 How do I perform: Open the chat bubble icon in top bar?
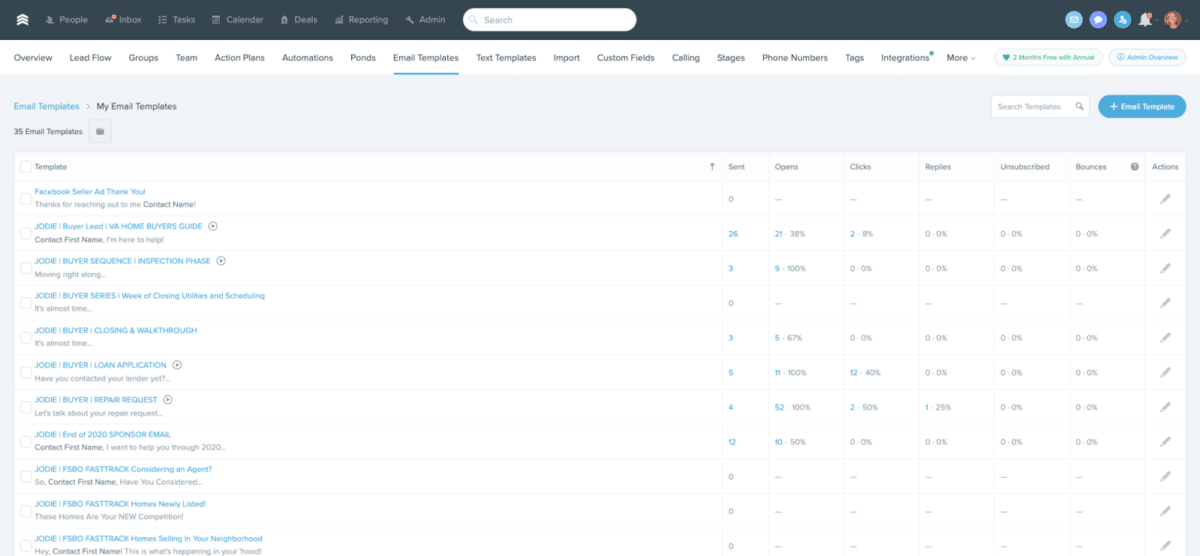(1099, 19)
